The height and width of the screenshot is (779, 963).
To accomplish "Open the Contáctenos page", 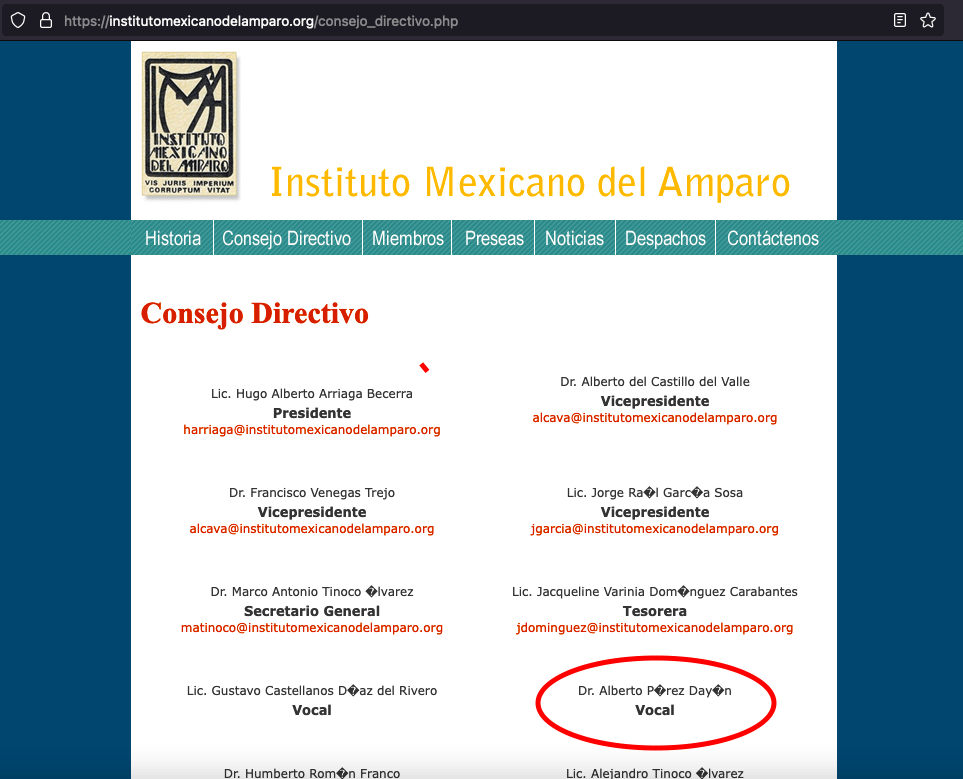I will point(773,238).
